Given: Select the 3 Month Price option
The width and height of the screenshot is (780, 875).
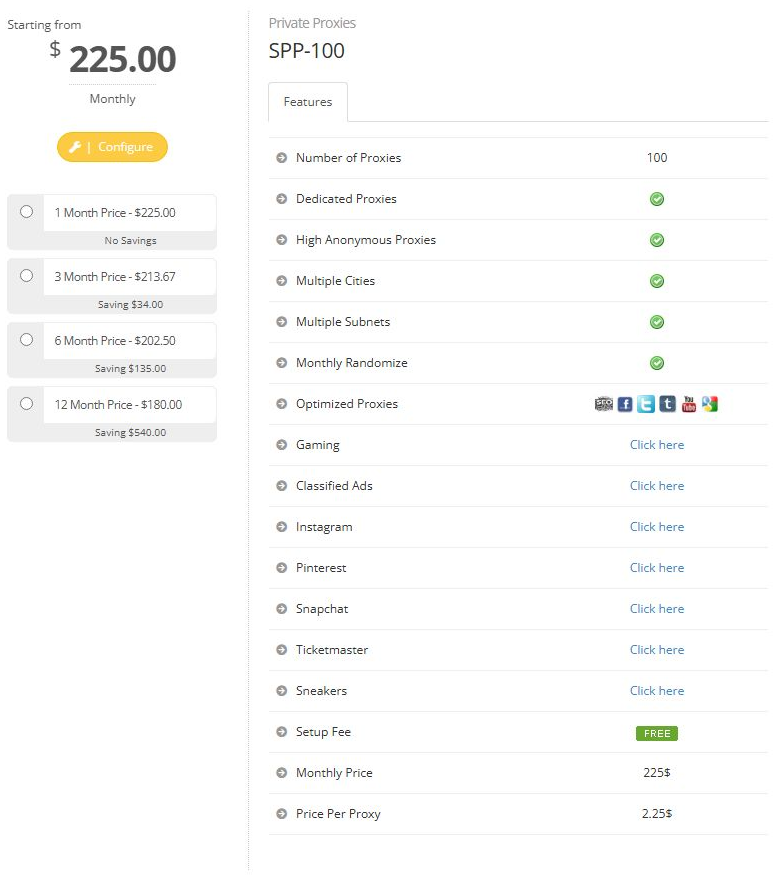Looking at the screenshot, I should pyautogui.click(x=26, y=276).
